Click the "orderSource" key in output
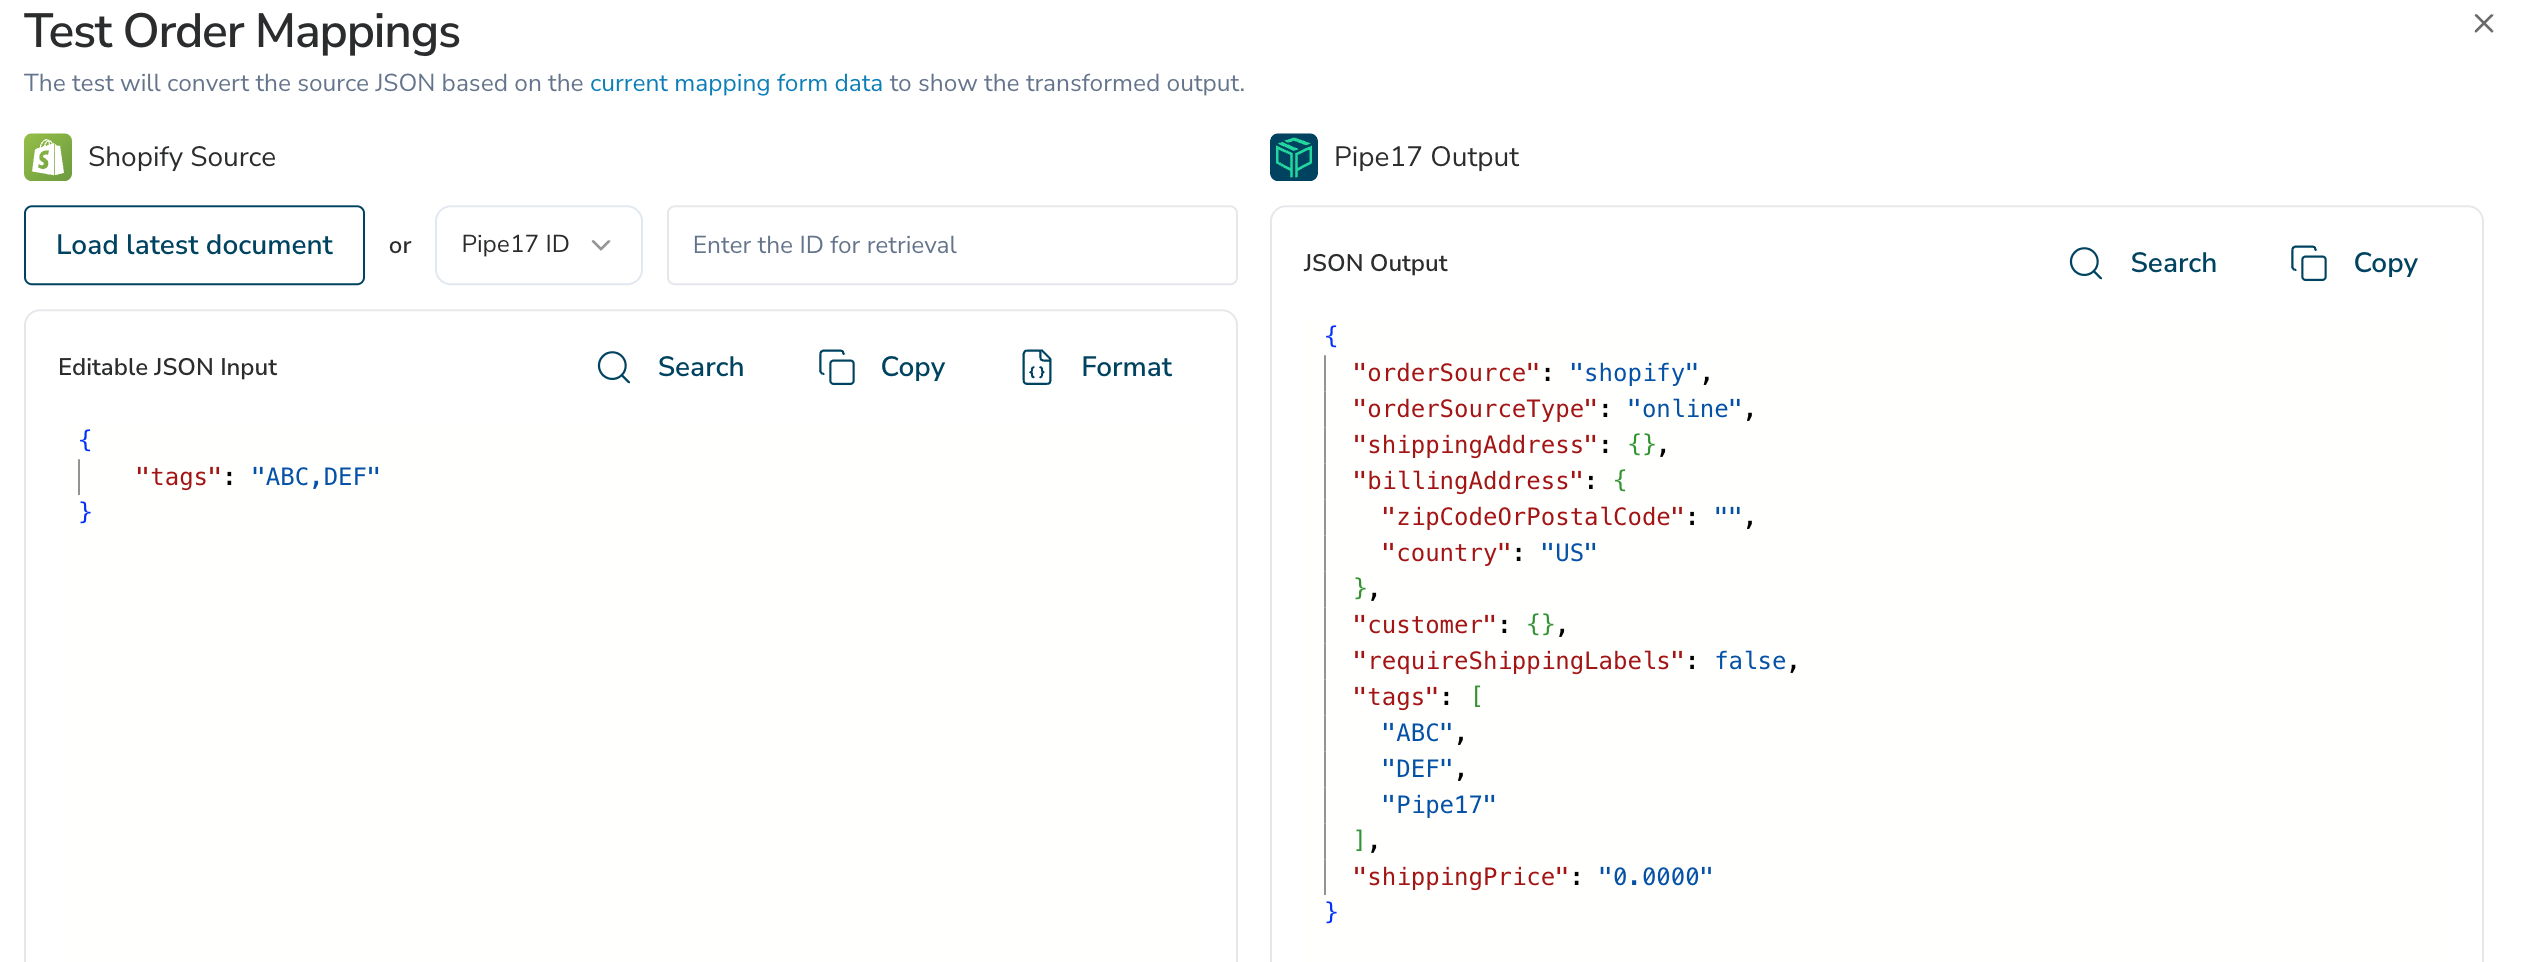The image size is (2524, 962). click(1446, 373)
